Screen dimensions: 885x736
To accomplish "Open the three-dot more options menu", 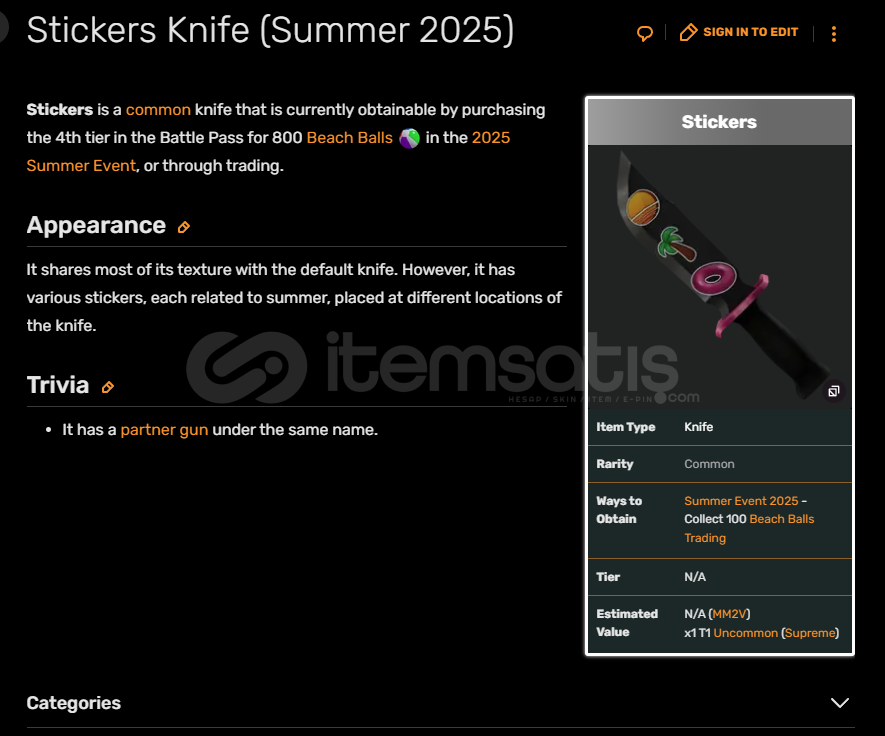I will [x=834, y=34].
